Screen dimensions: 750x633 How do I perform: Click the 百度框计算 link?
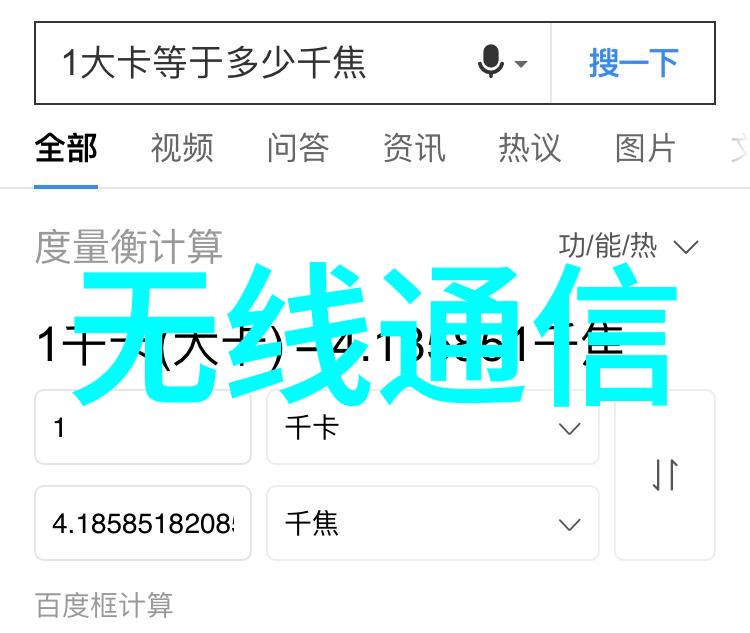104,605
